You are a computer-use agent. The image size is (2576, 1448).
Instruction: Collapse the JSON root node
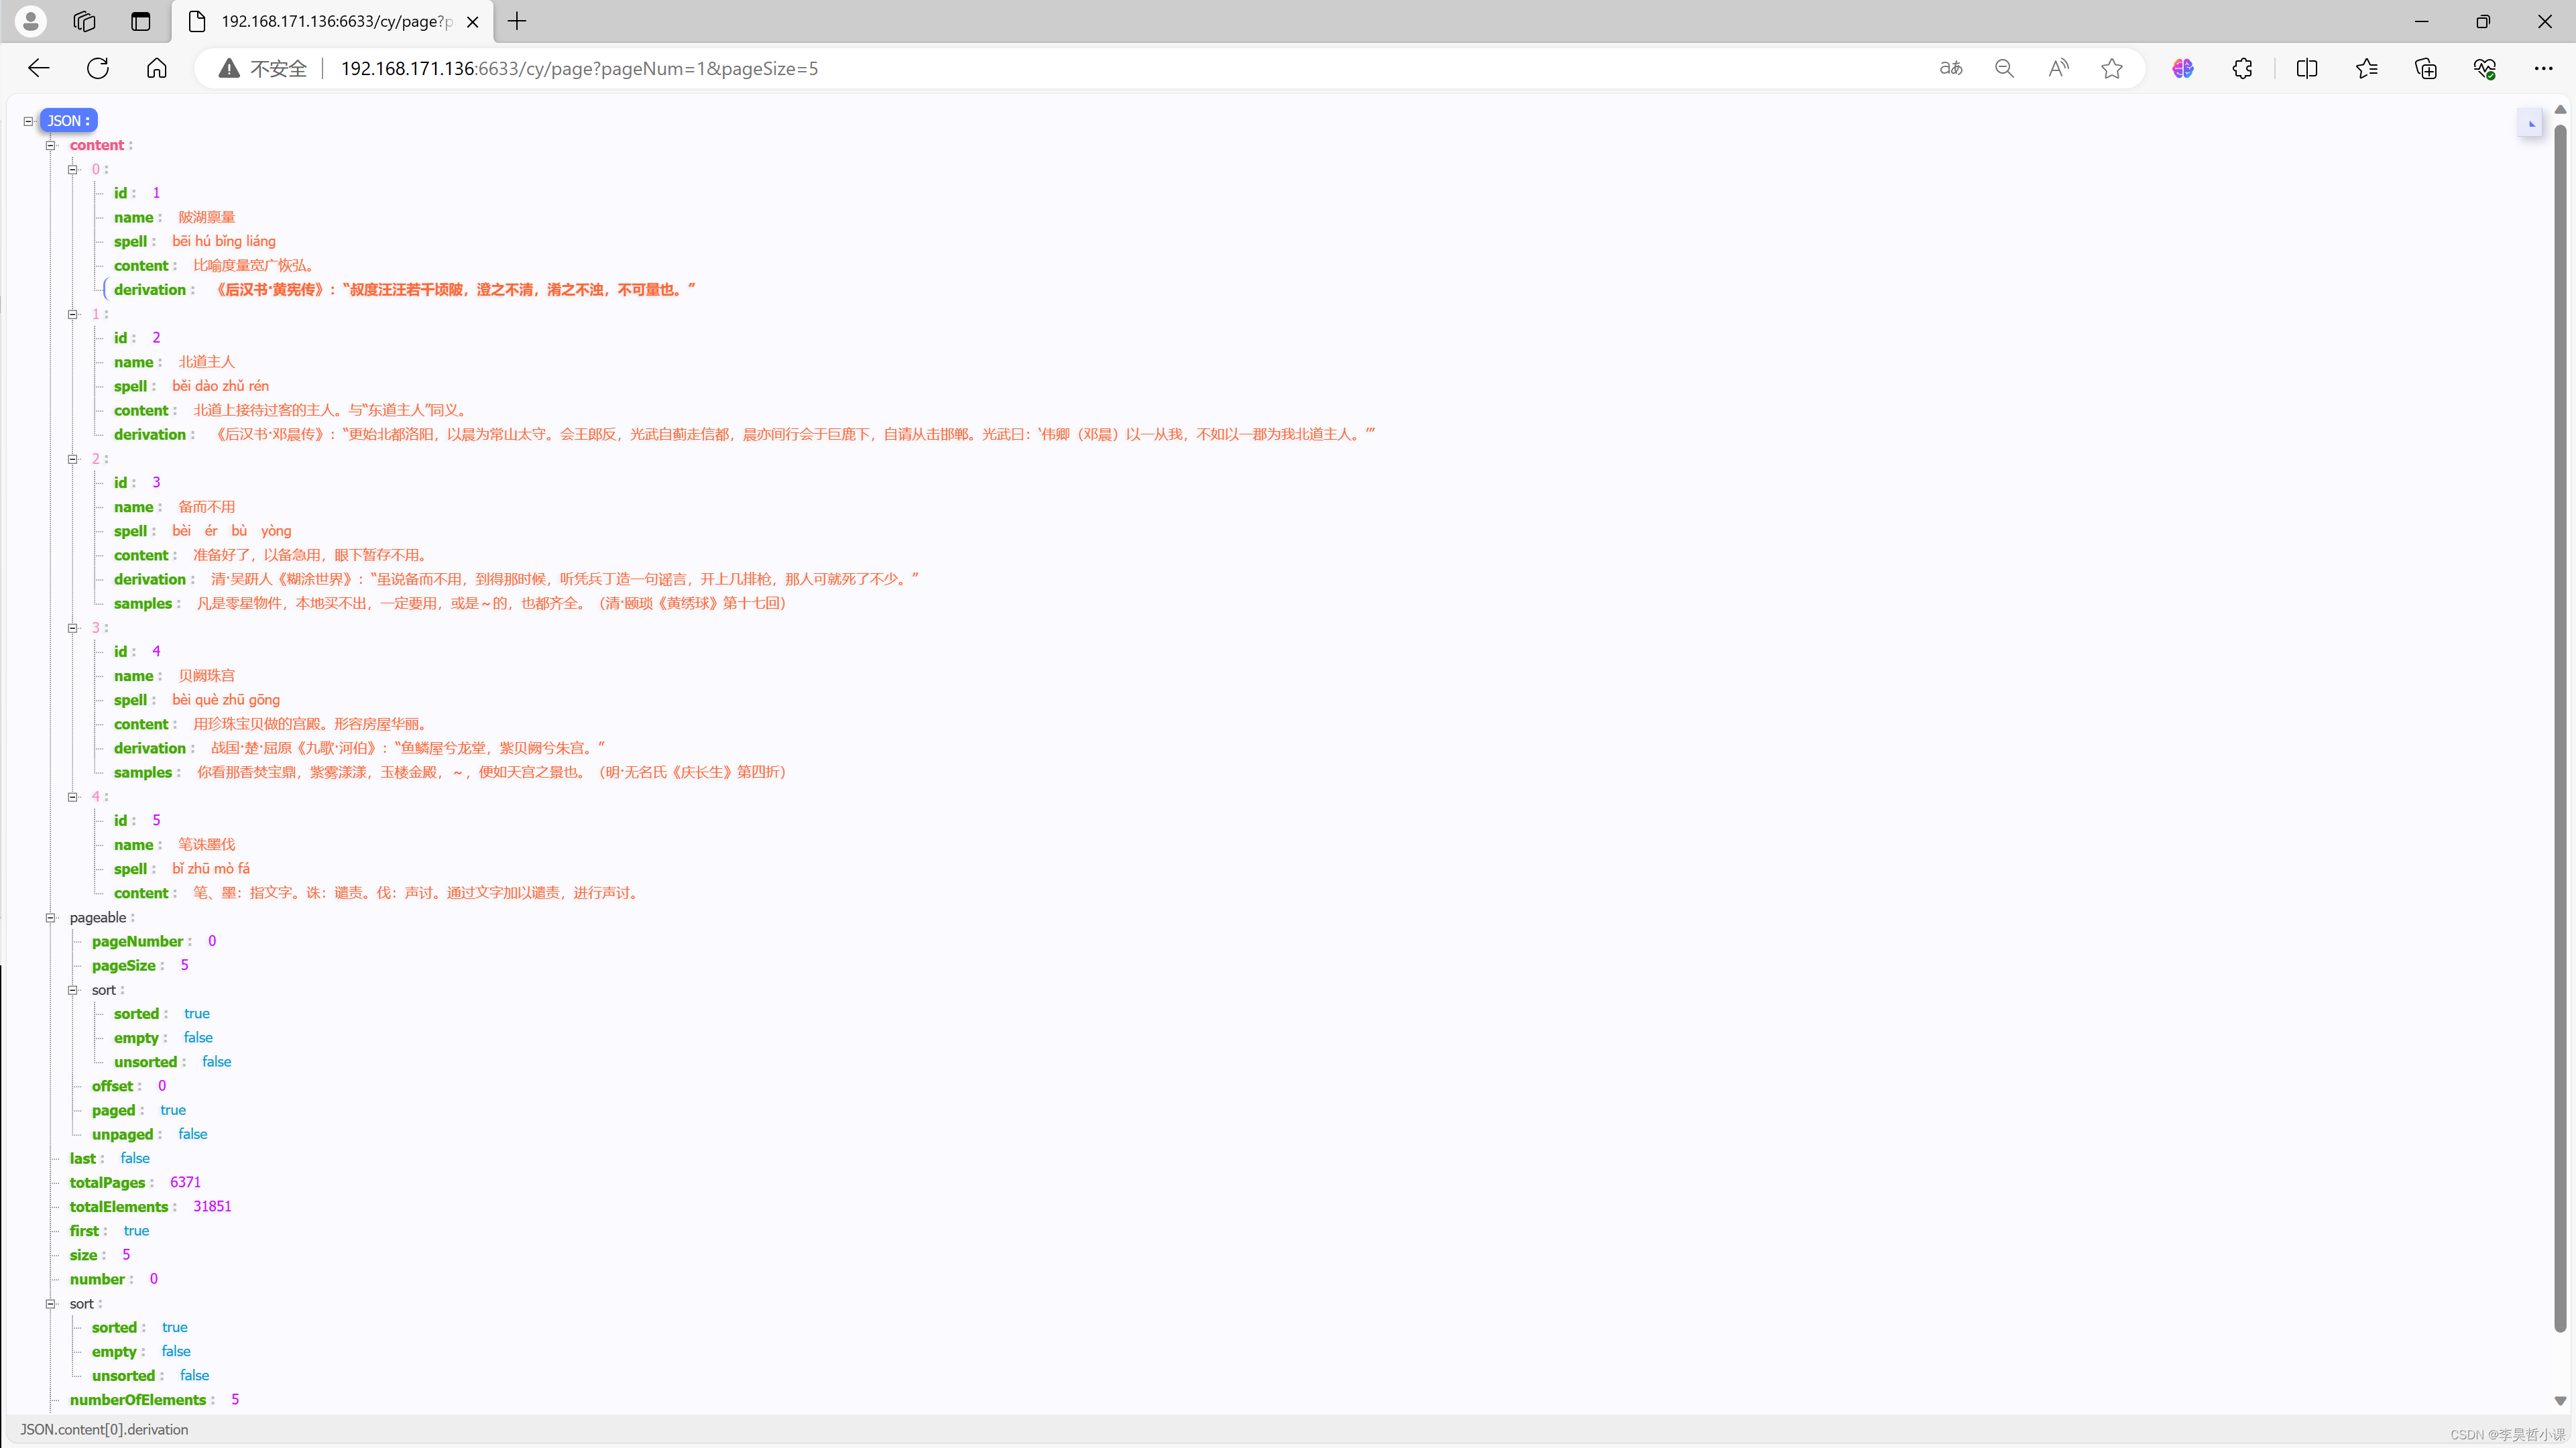(28, 121)
